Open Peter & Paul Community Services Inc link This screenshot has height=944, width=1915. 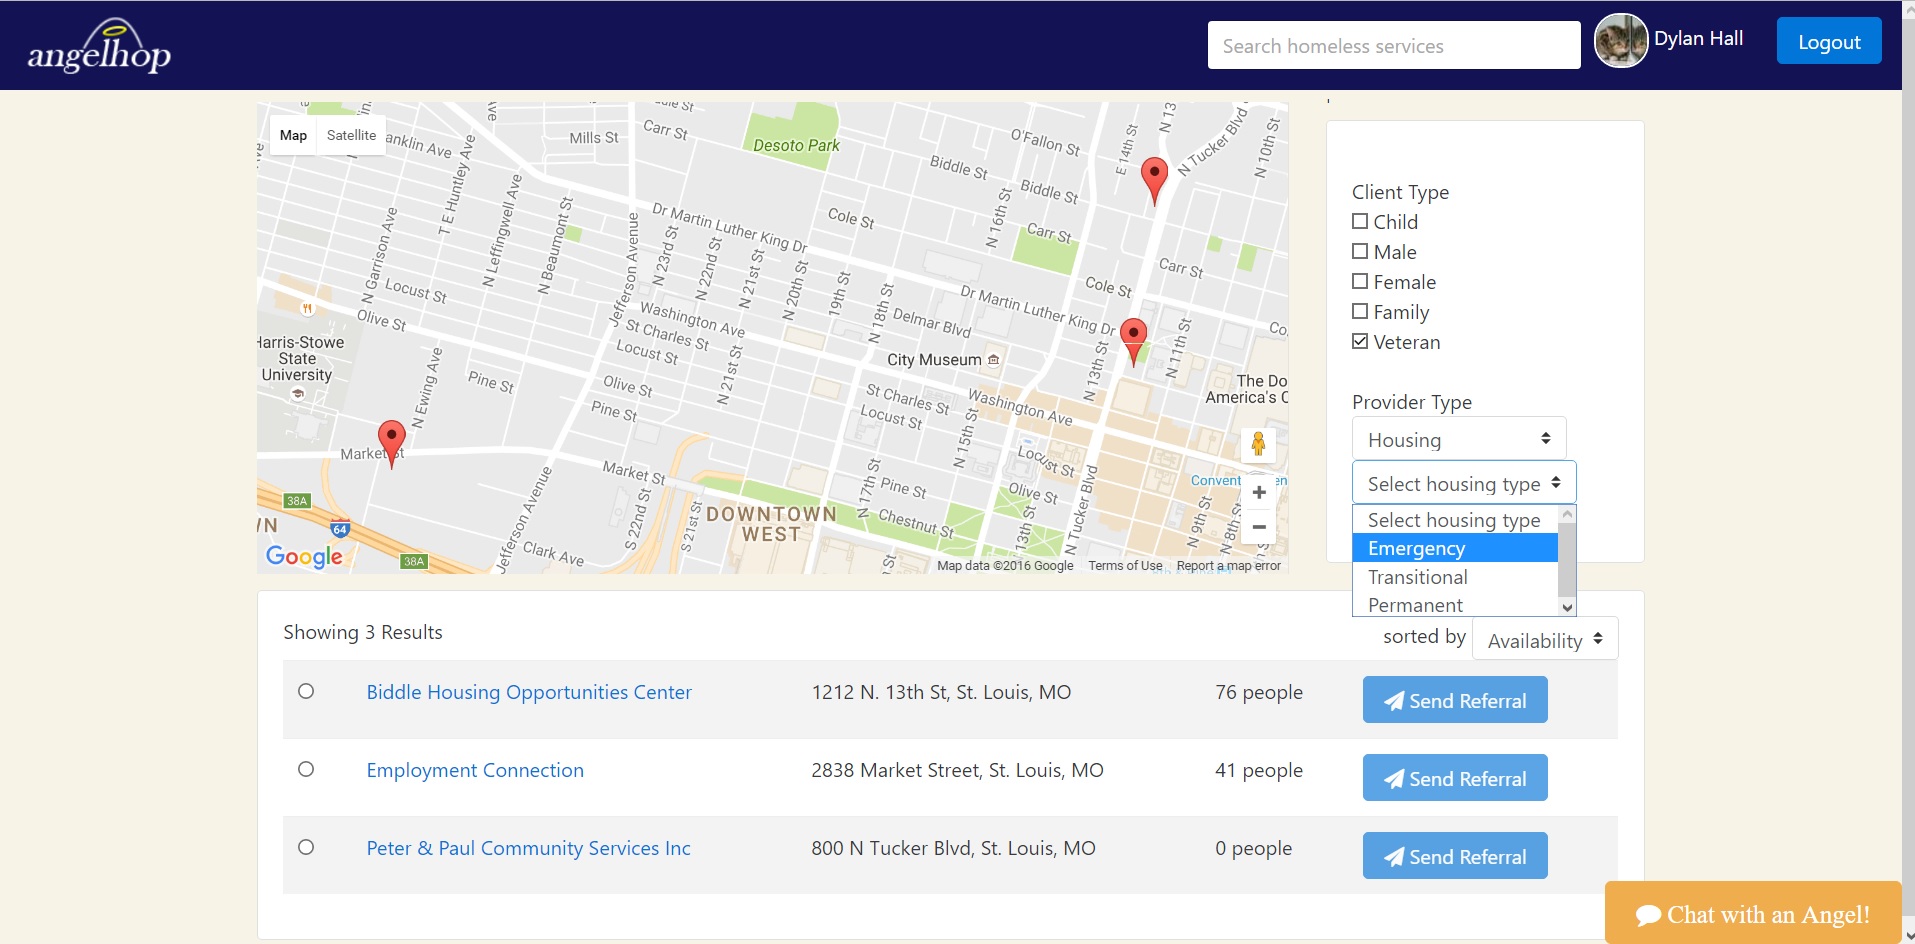(x=528, y=848)
